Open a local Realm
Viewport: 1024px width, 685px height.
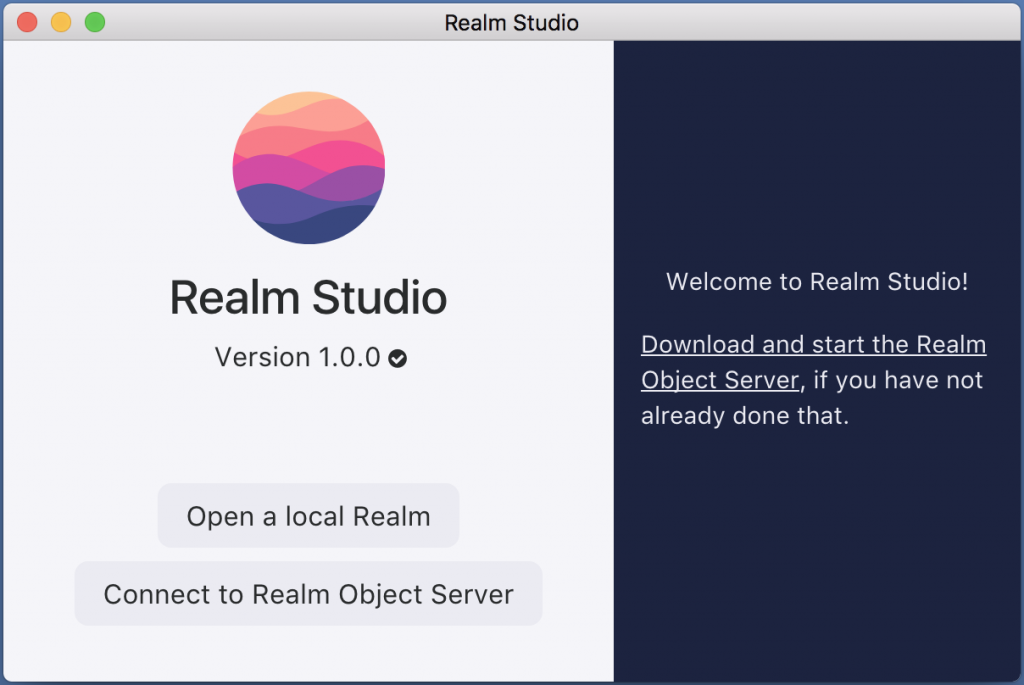[308, 516]
